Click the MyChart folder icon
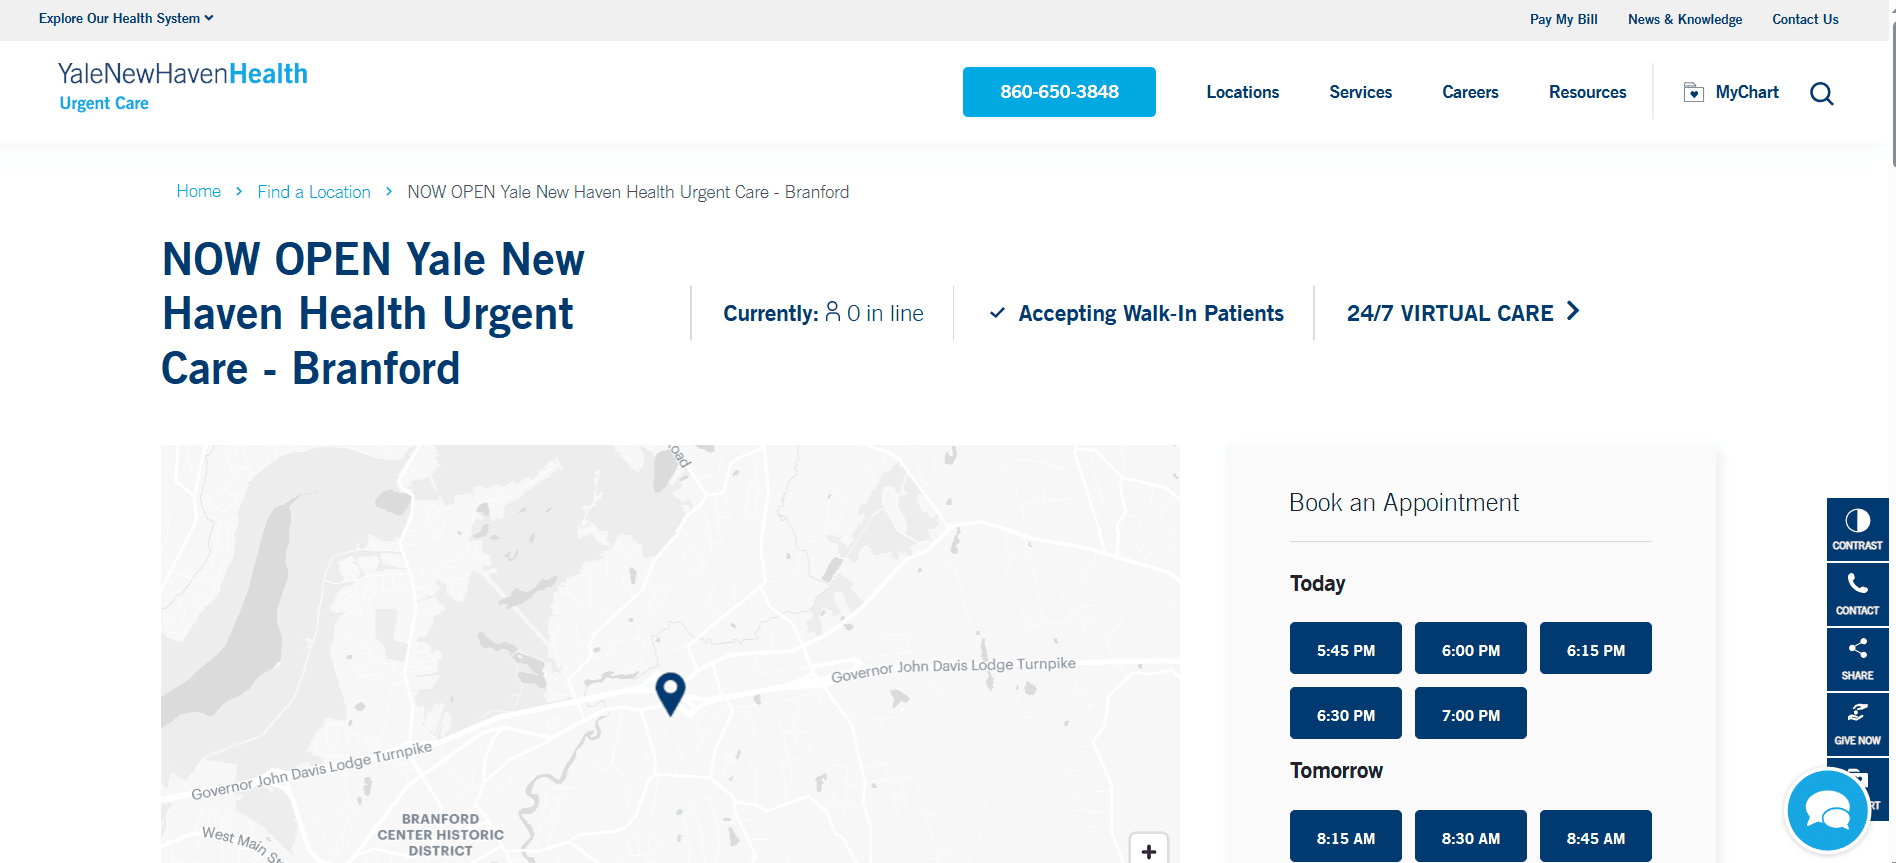This screenshot has height=863, width=1896. click(x=1693, y=92)
